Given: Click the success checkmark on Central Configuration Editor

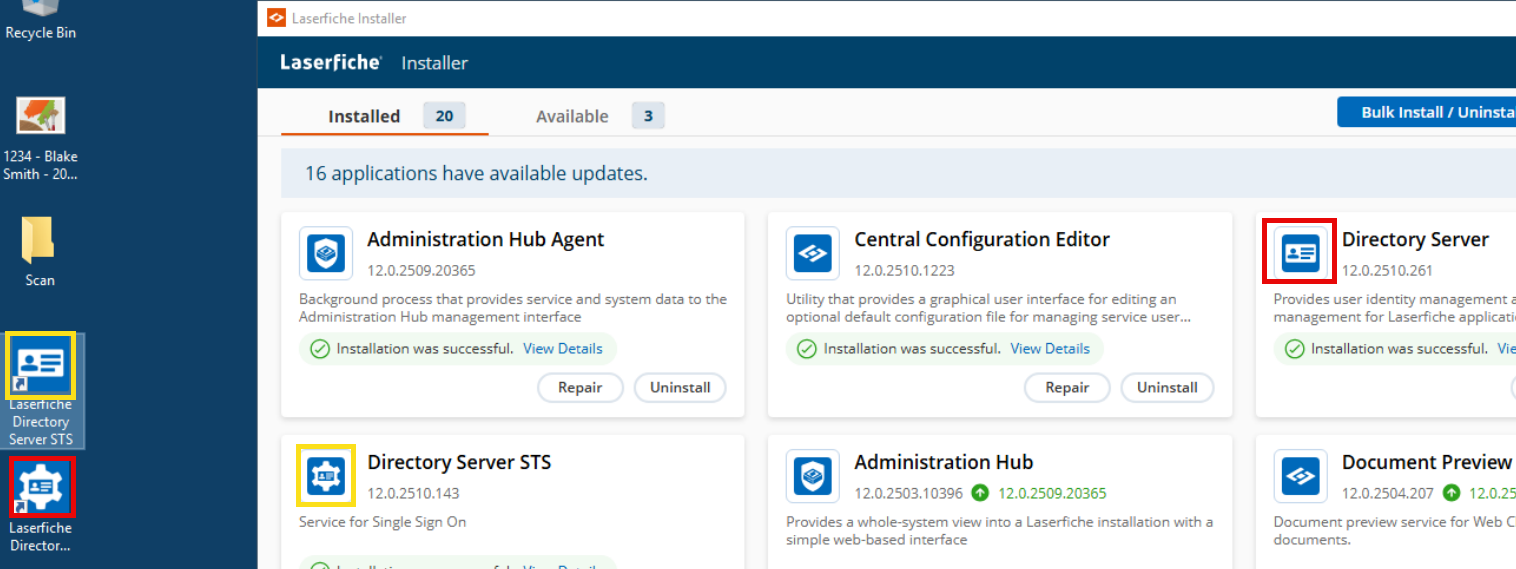Looking at the screenshot, I should pyautogui.click(x=807, y=349).
